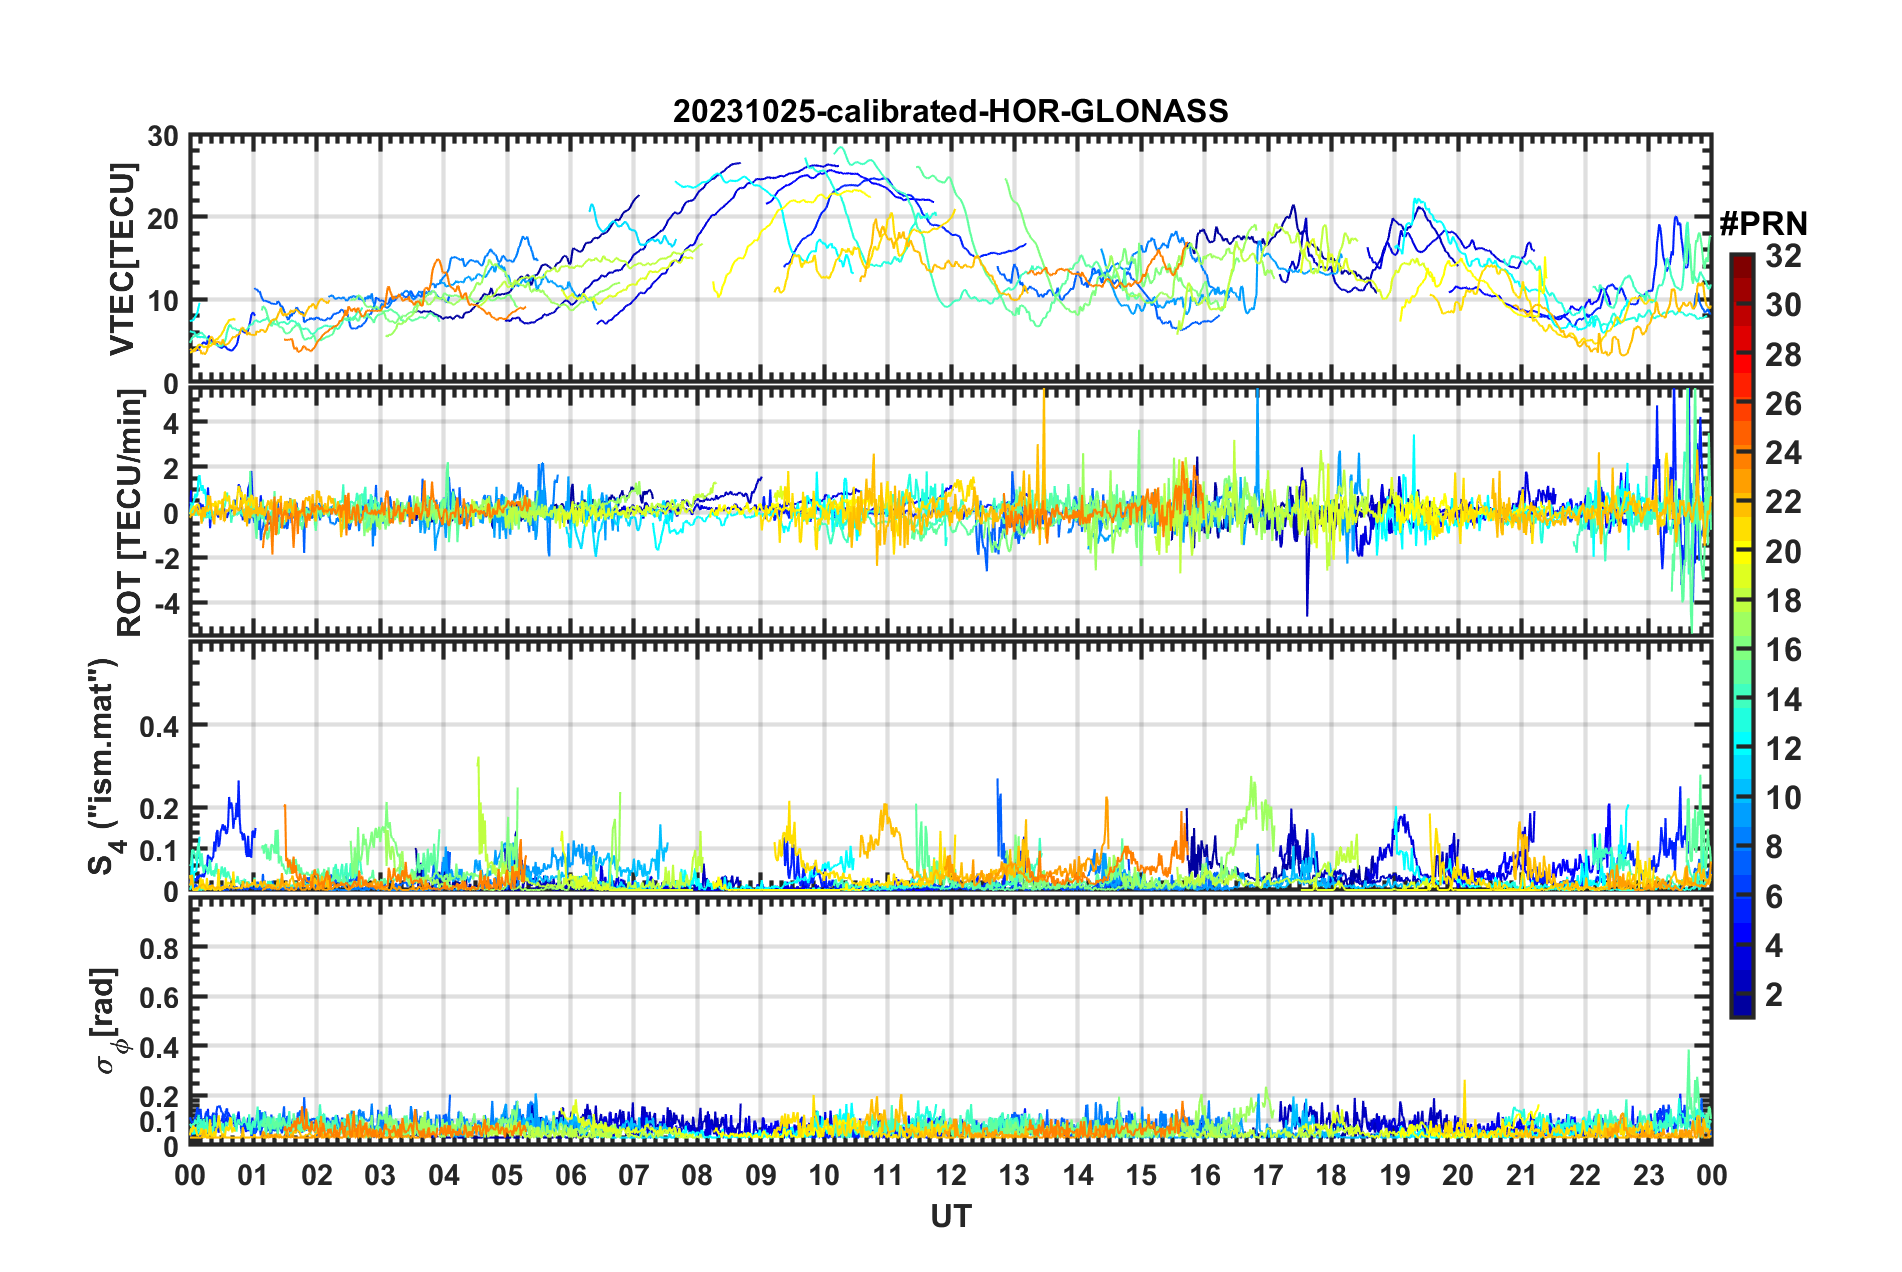Click inside the S4 scintillation panel
Image resolution: width=1902 pixels, height=1272 pixels.
(950, 765)
